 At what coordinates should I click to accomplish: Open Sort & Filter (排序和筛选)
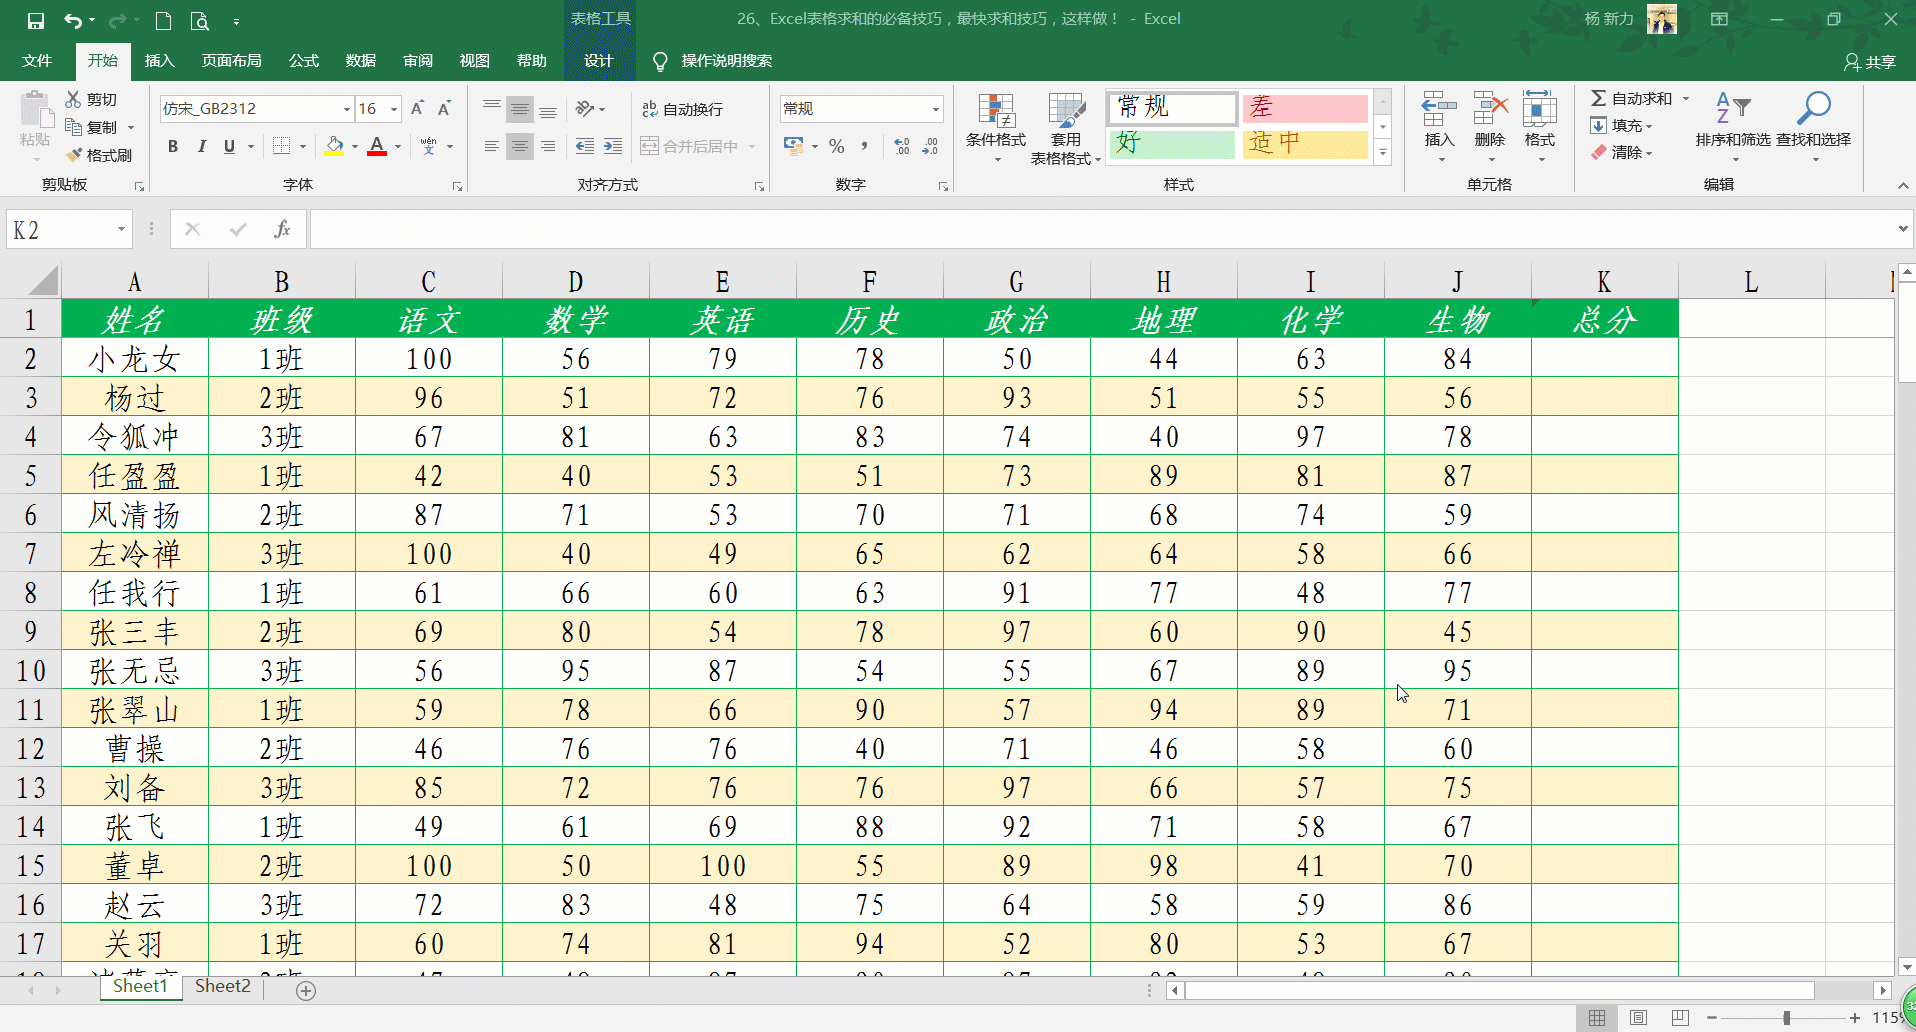click(1733, 128)
